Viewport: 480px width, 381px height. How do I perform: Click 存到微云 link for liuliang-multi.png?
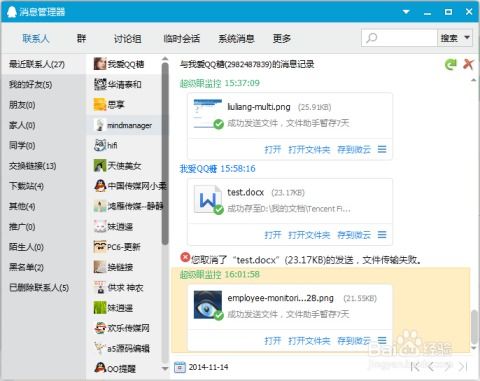[354, 149]
